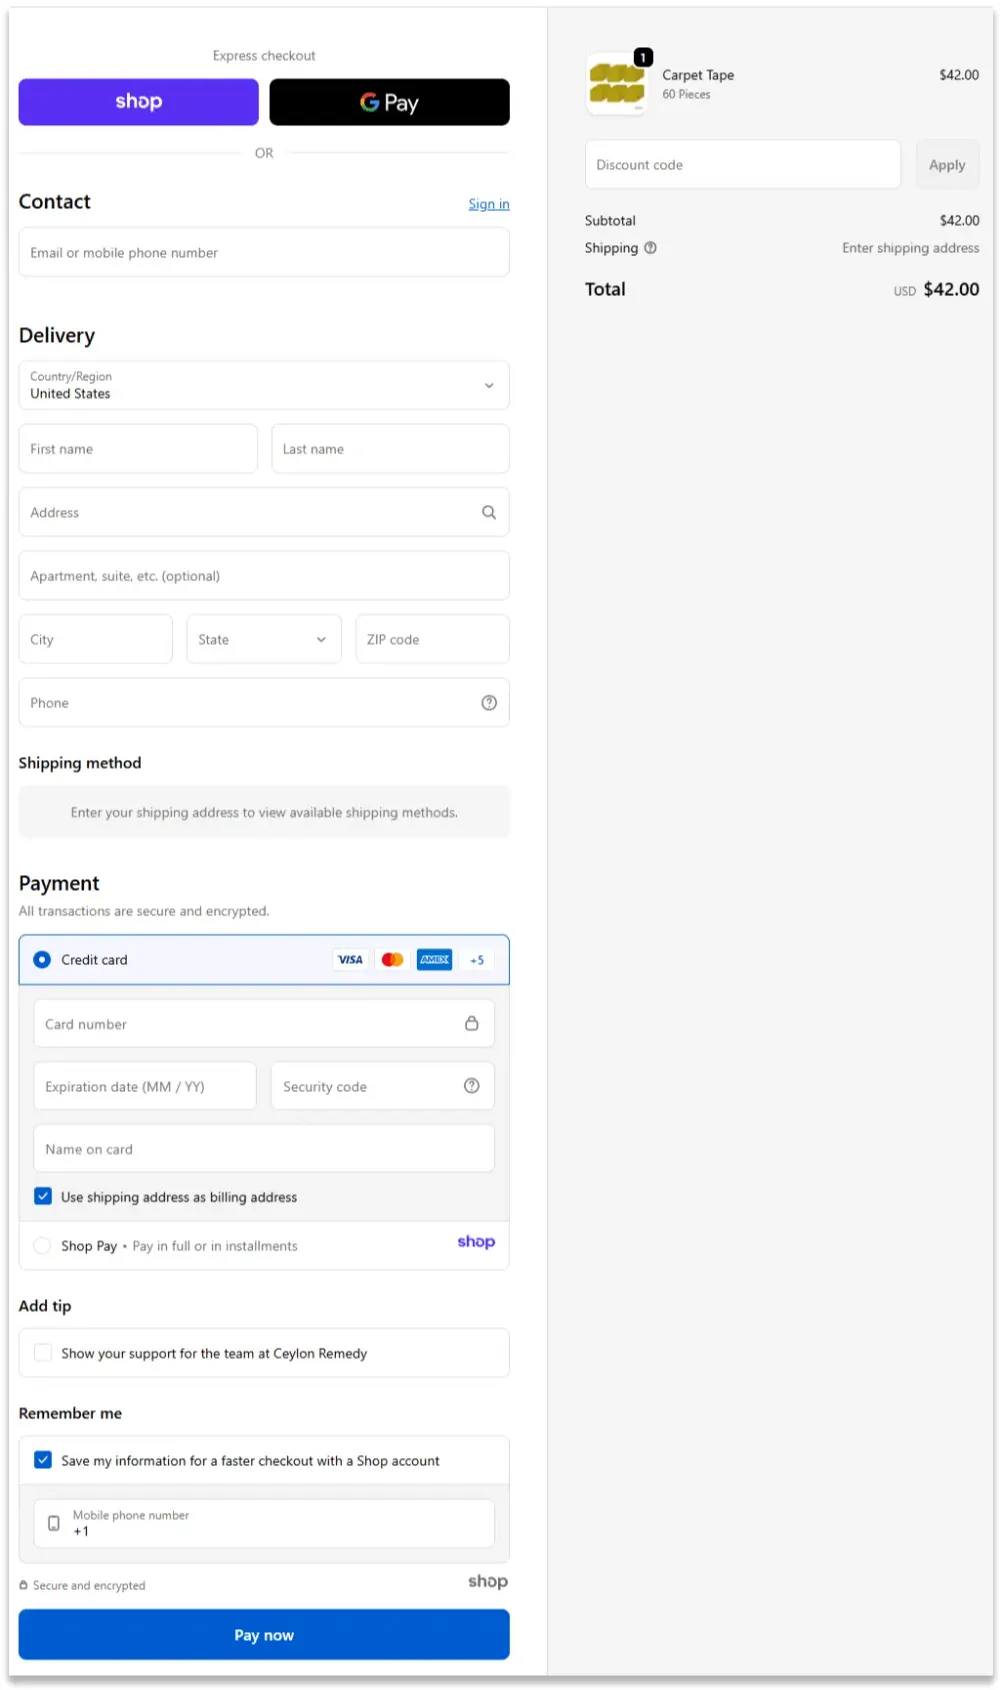The width and height of the screenshot is (1004, 1690).
Task: Click the Discount code input field
Action: [x=742, y=165]
